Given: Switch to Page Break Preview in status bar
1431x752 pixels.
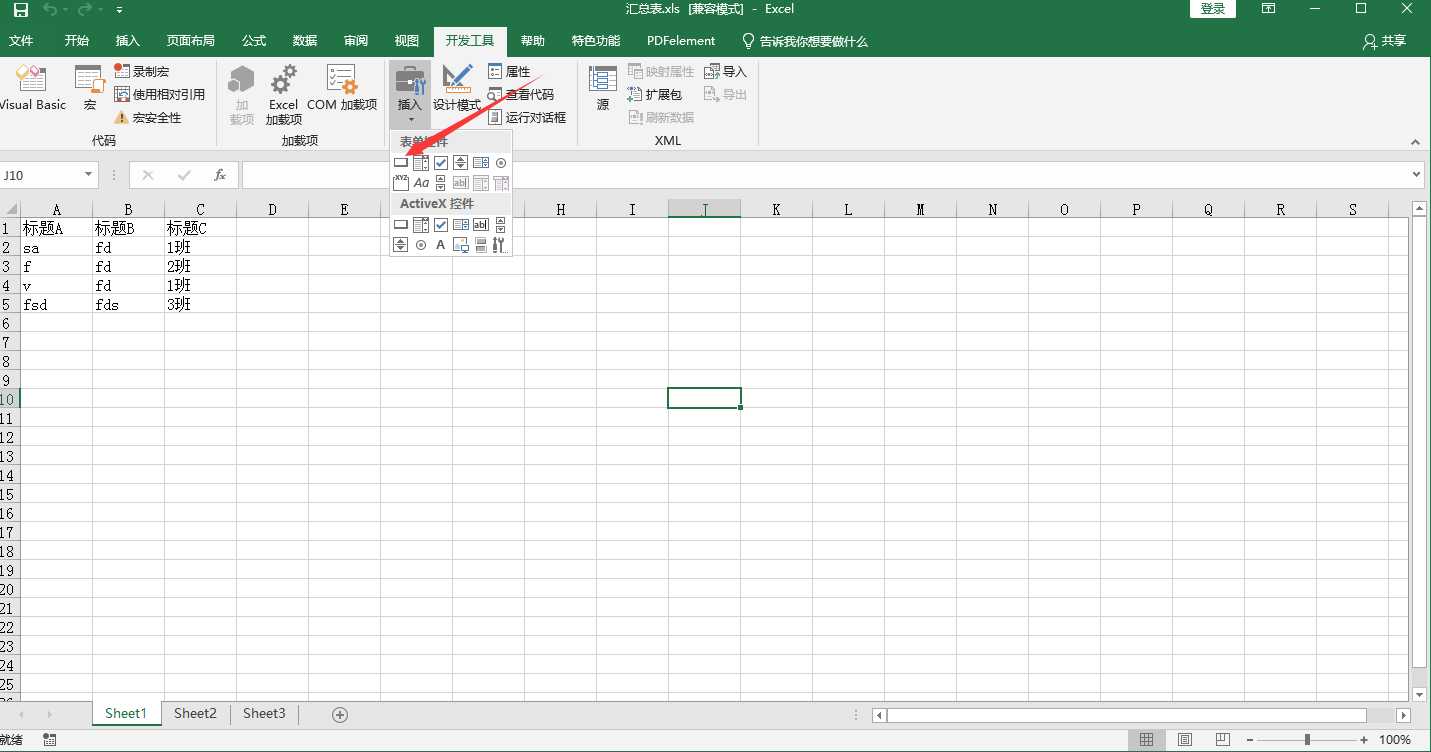Looking at the screenshot, I should (x=1222, y=740).
